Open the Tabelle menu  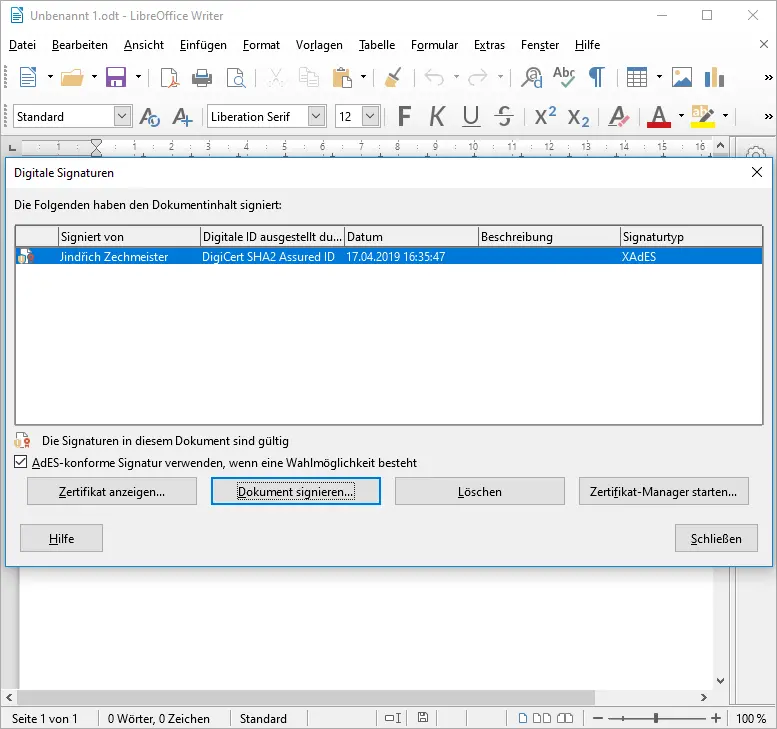(377, 45)
